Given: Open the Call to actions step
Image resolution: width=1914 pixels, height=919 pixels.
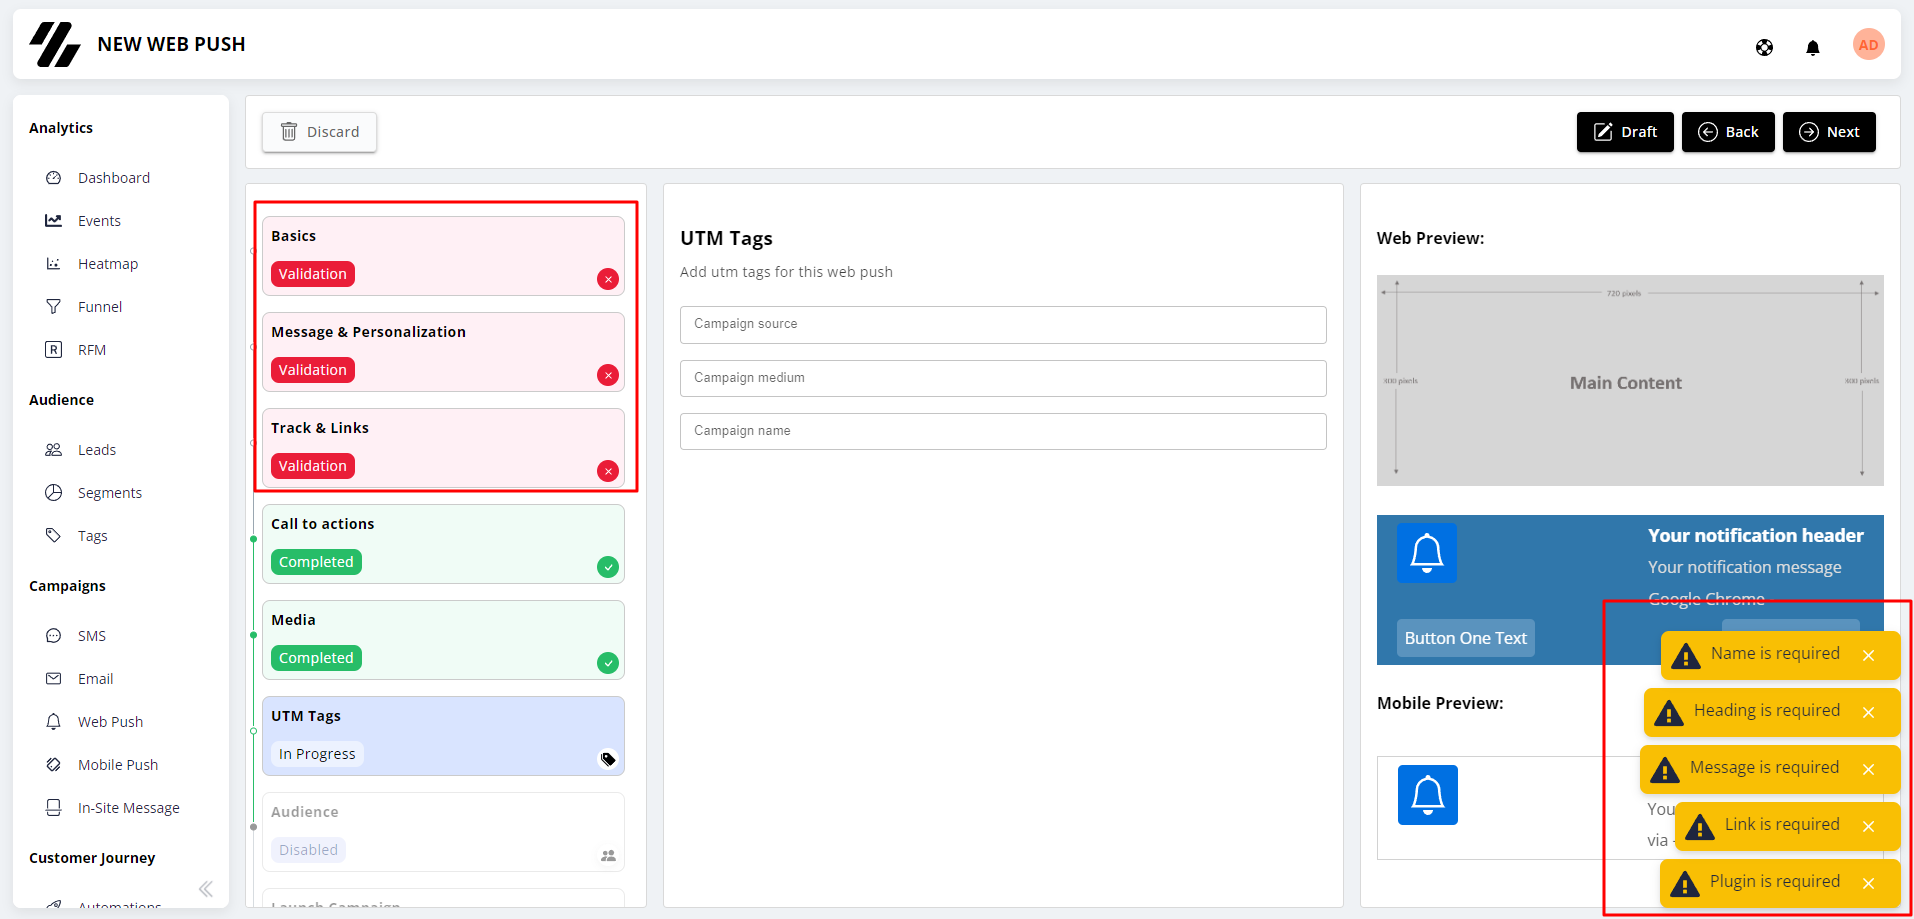Looking at the screenshot, I should (x=443, y=544).
